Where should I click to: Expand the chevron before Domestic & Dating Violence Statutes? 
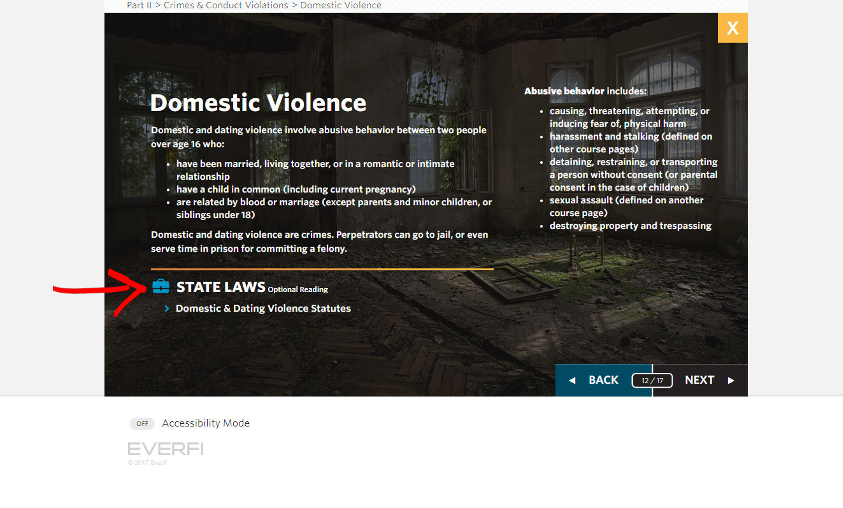pyautogui.click(x=167, y=309)
